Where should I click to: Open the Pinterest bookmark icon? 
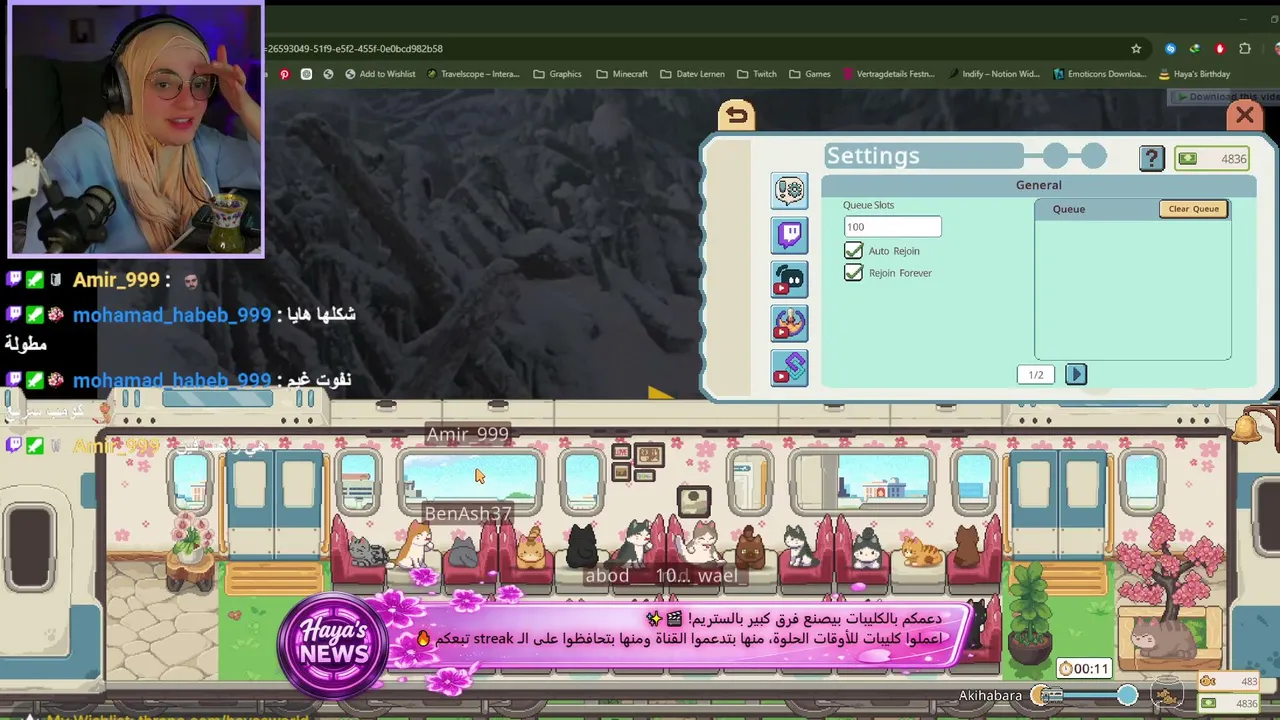[x=285, y=74]
